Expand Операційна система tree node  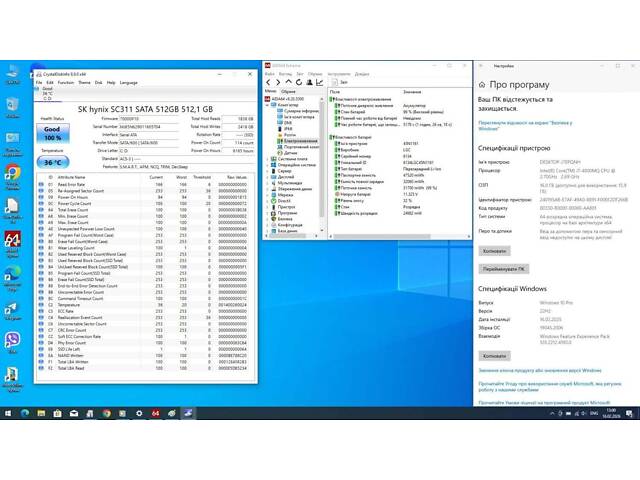pos(267,165)
